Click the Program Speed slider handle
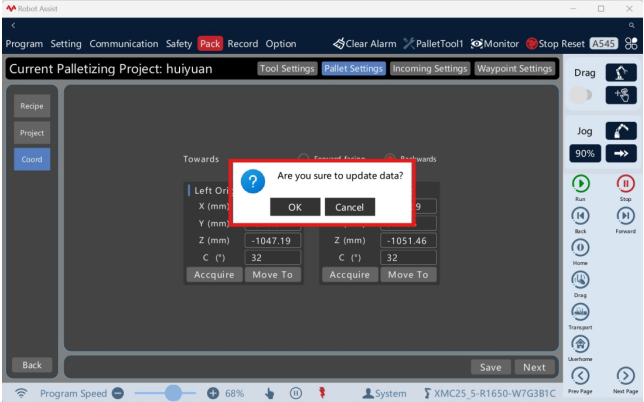The image size is (644, 402). (x=173, y=393)
